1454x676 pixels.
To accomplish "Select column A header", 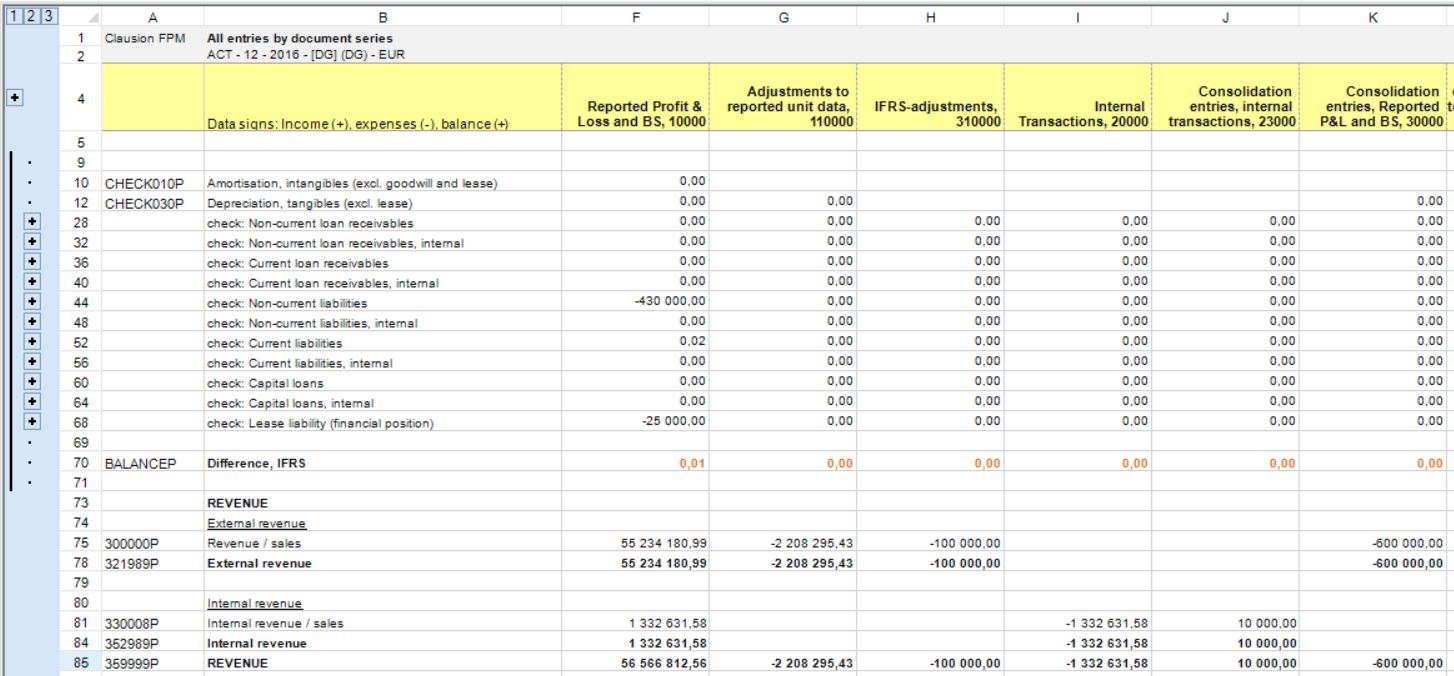I will click(152, 18).
